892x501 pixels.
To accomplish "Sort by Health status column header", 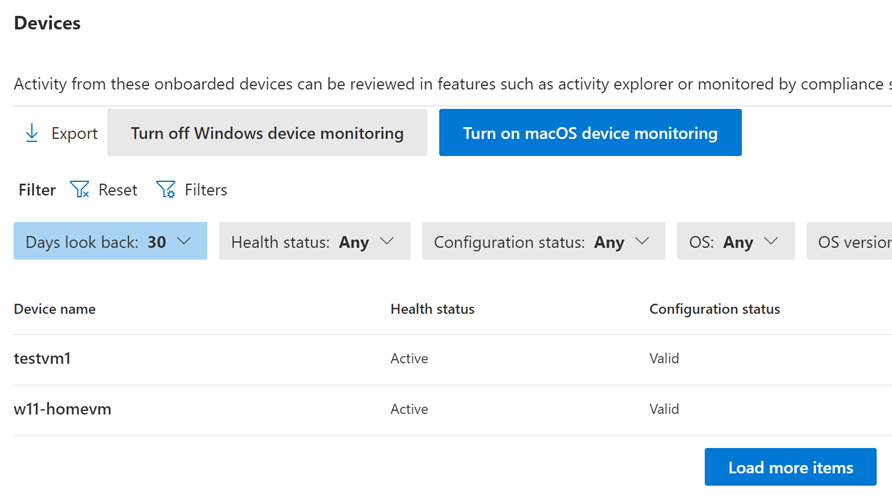I will [x=432, y=309].
